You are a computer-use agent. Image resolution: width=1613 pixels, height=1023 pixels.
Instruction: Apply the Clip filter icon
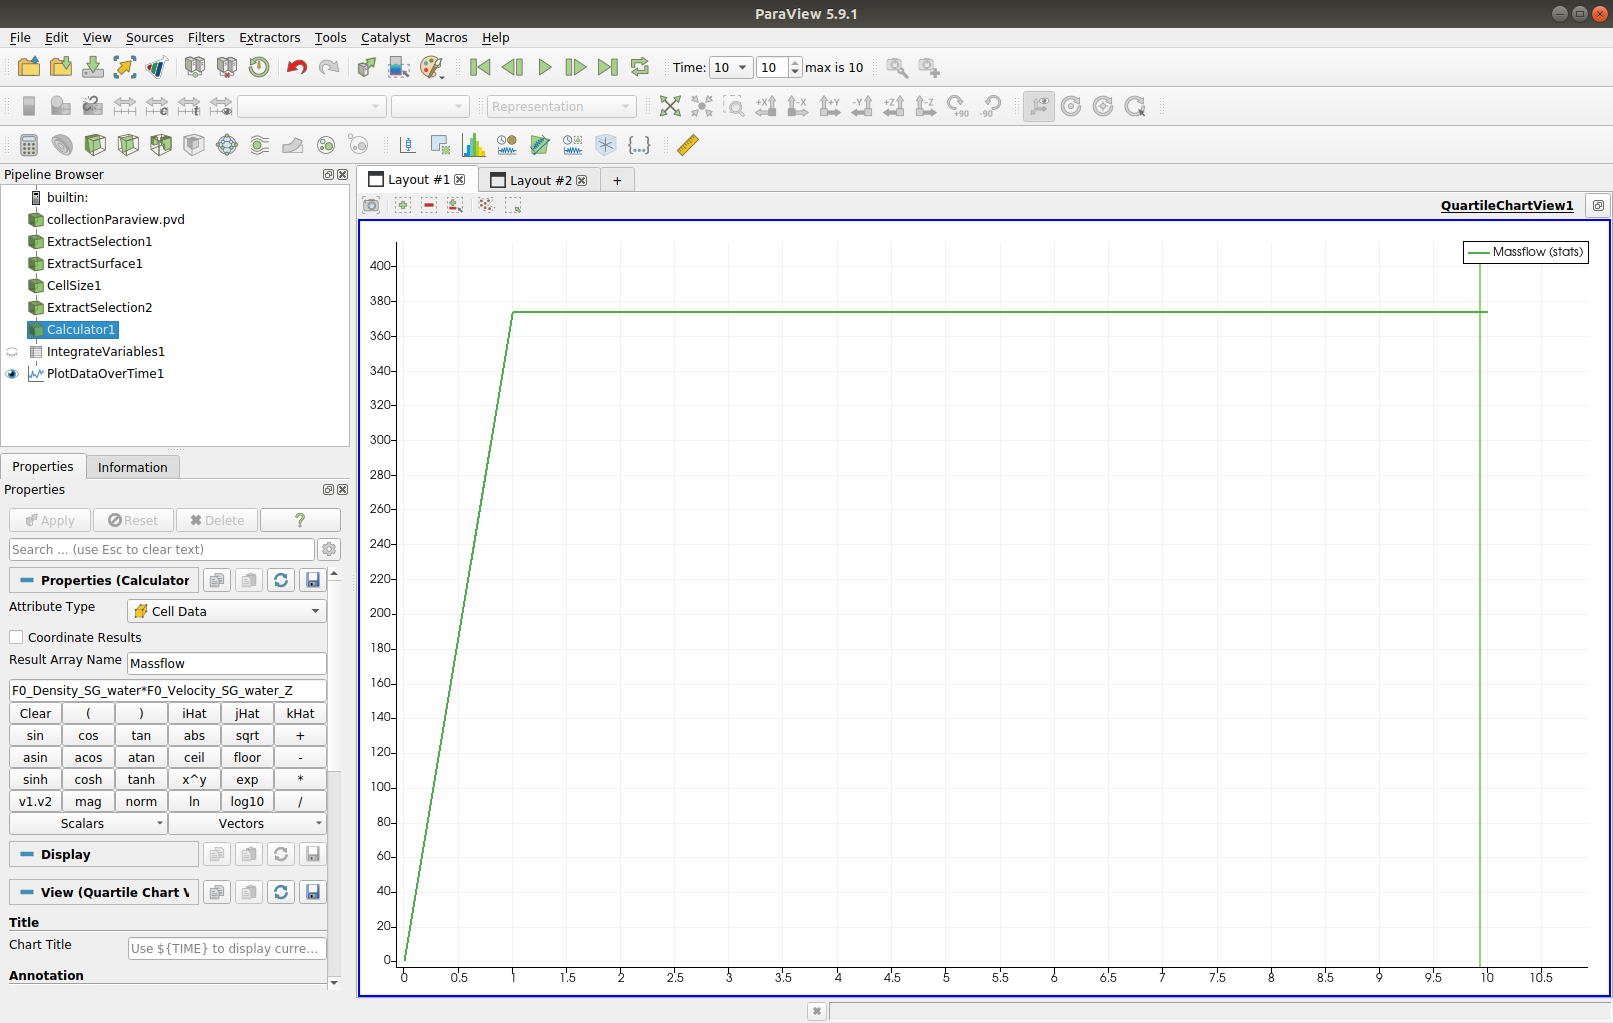[95, 145]
